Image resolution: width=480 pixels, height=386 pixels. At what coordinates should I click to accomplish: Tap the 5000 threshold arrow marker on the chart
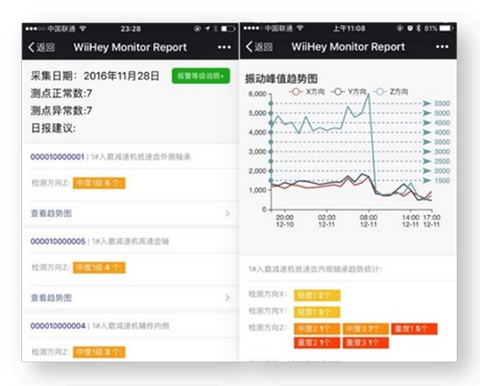pyautogui.click(x=427, y=113)
